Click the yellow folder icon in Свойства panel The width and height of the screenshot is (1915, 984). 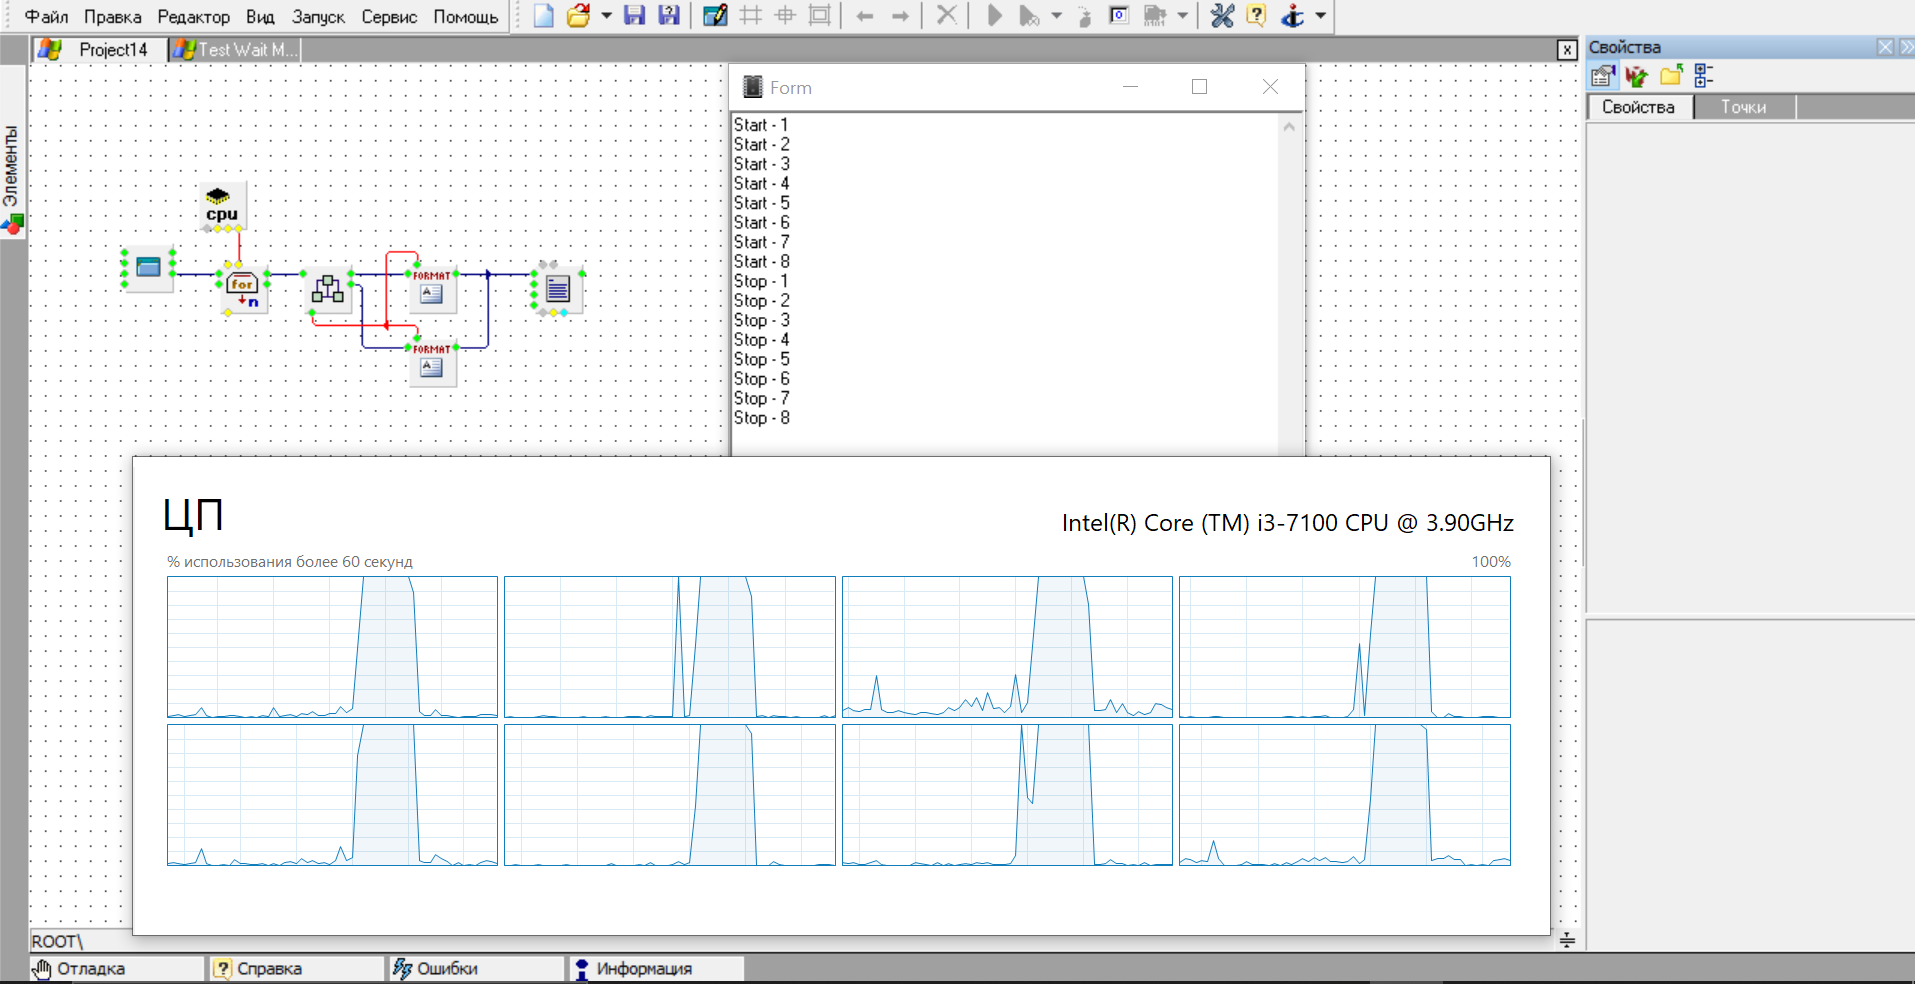tap(1671, 76)
